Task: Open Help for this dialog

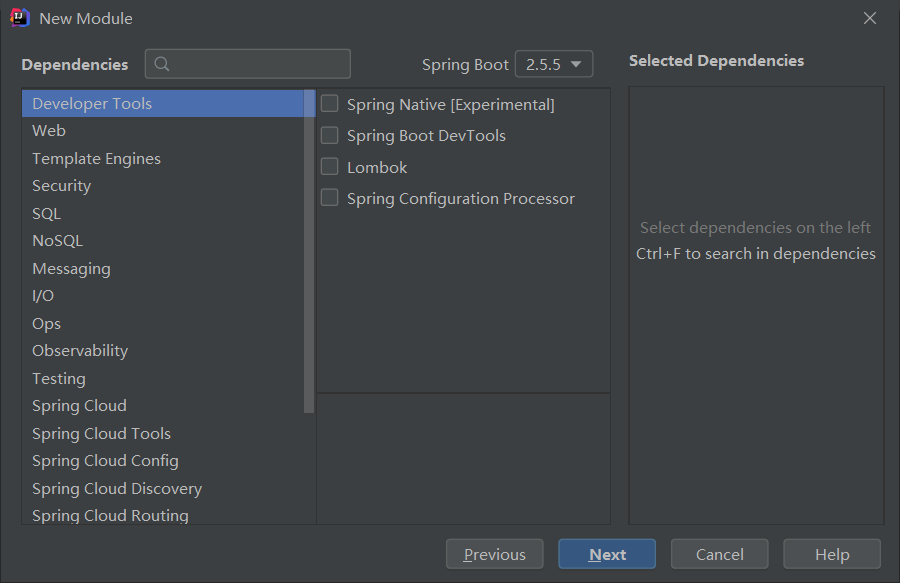Action: pos(832,554)
